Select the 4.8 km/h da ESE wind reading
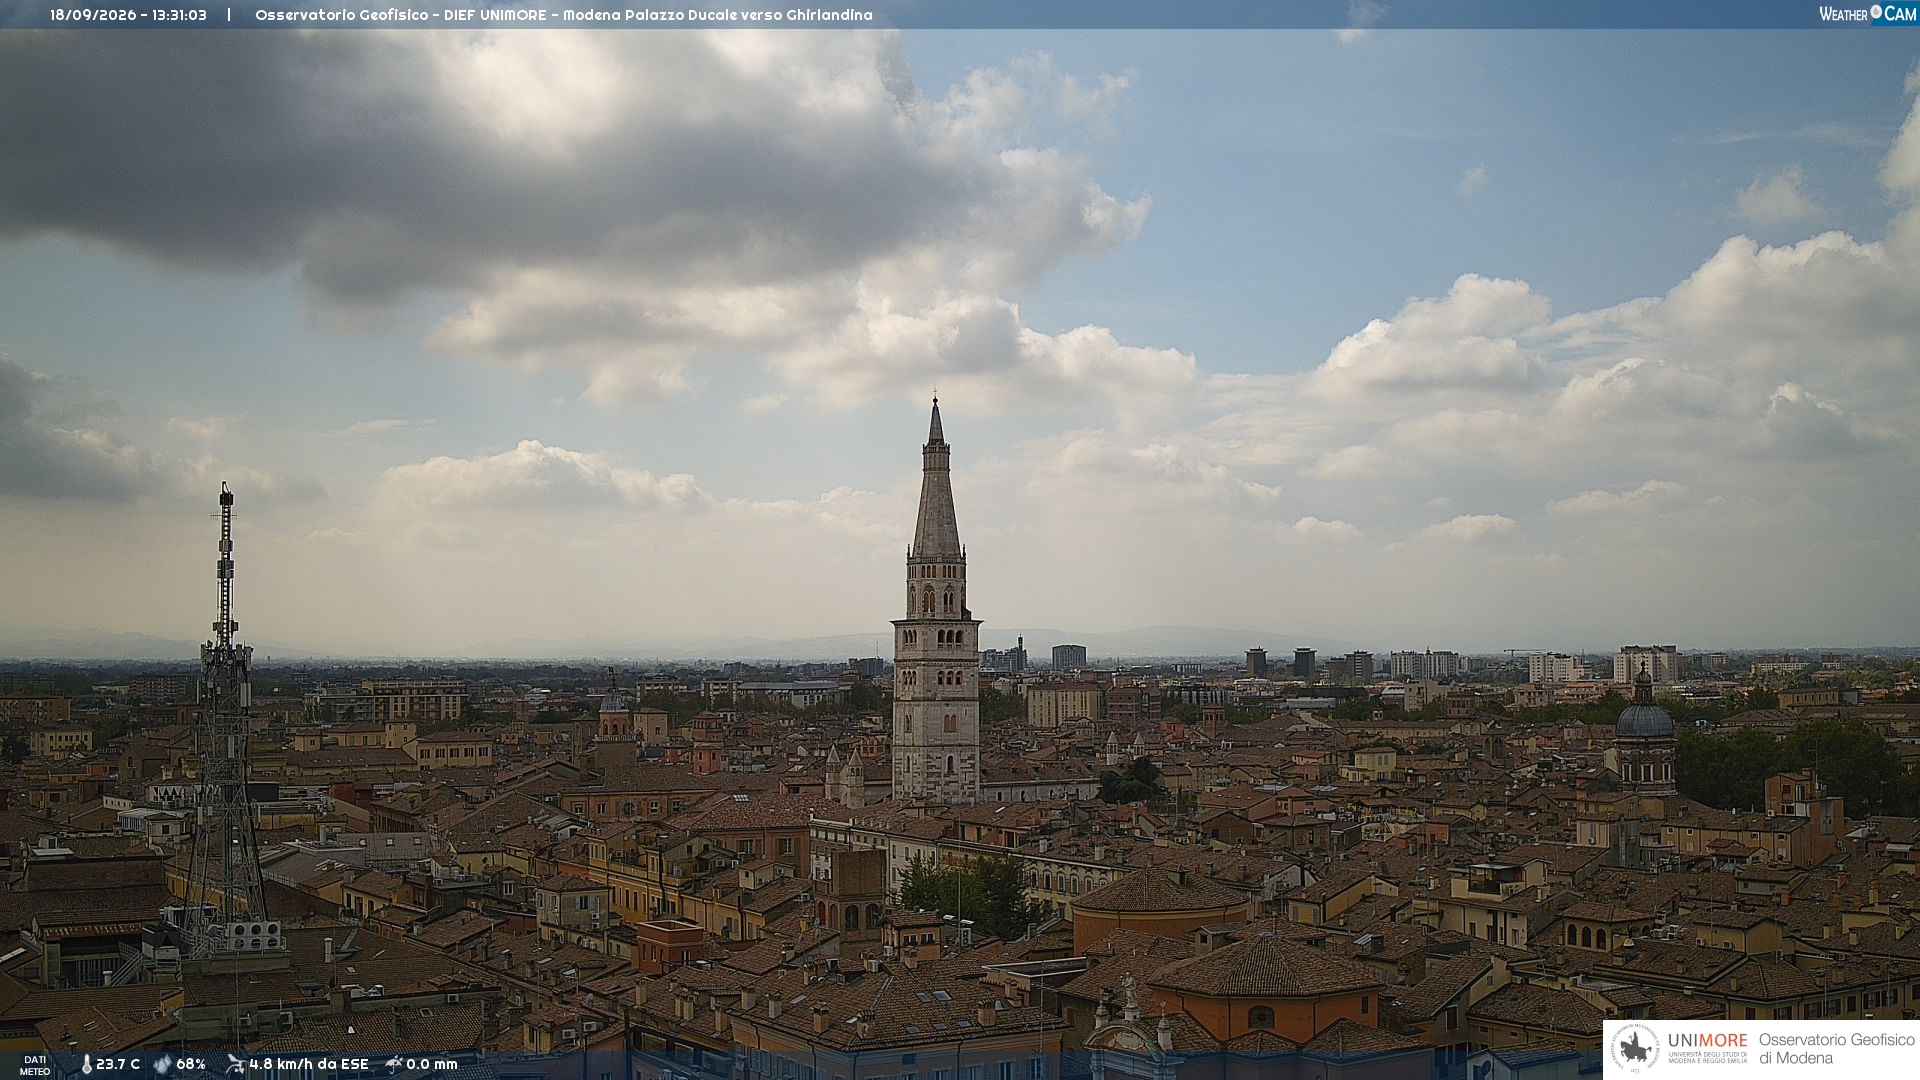The height and width of the screenshot is (1080, 1920). click(x=309, y=1064)
